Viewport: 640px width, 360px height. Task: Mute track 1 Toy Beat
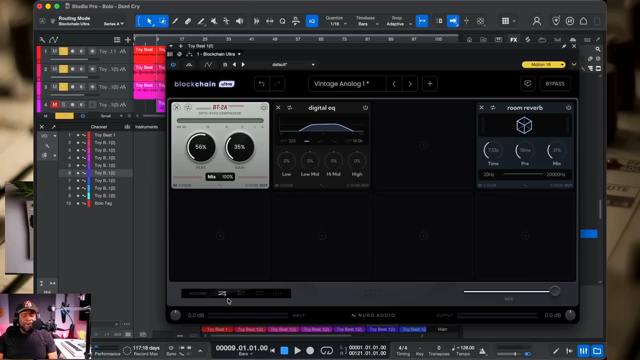pyautogui.click(x=54, y=51)
